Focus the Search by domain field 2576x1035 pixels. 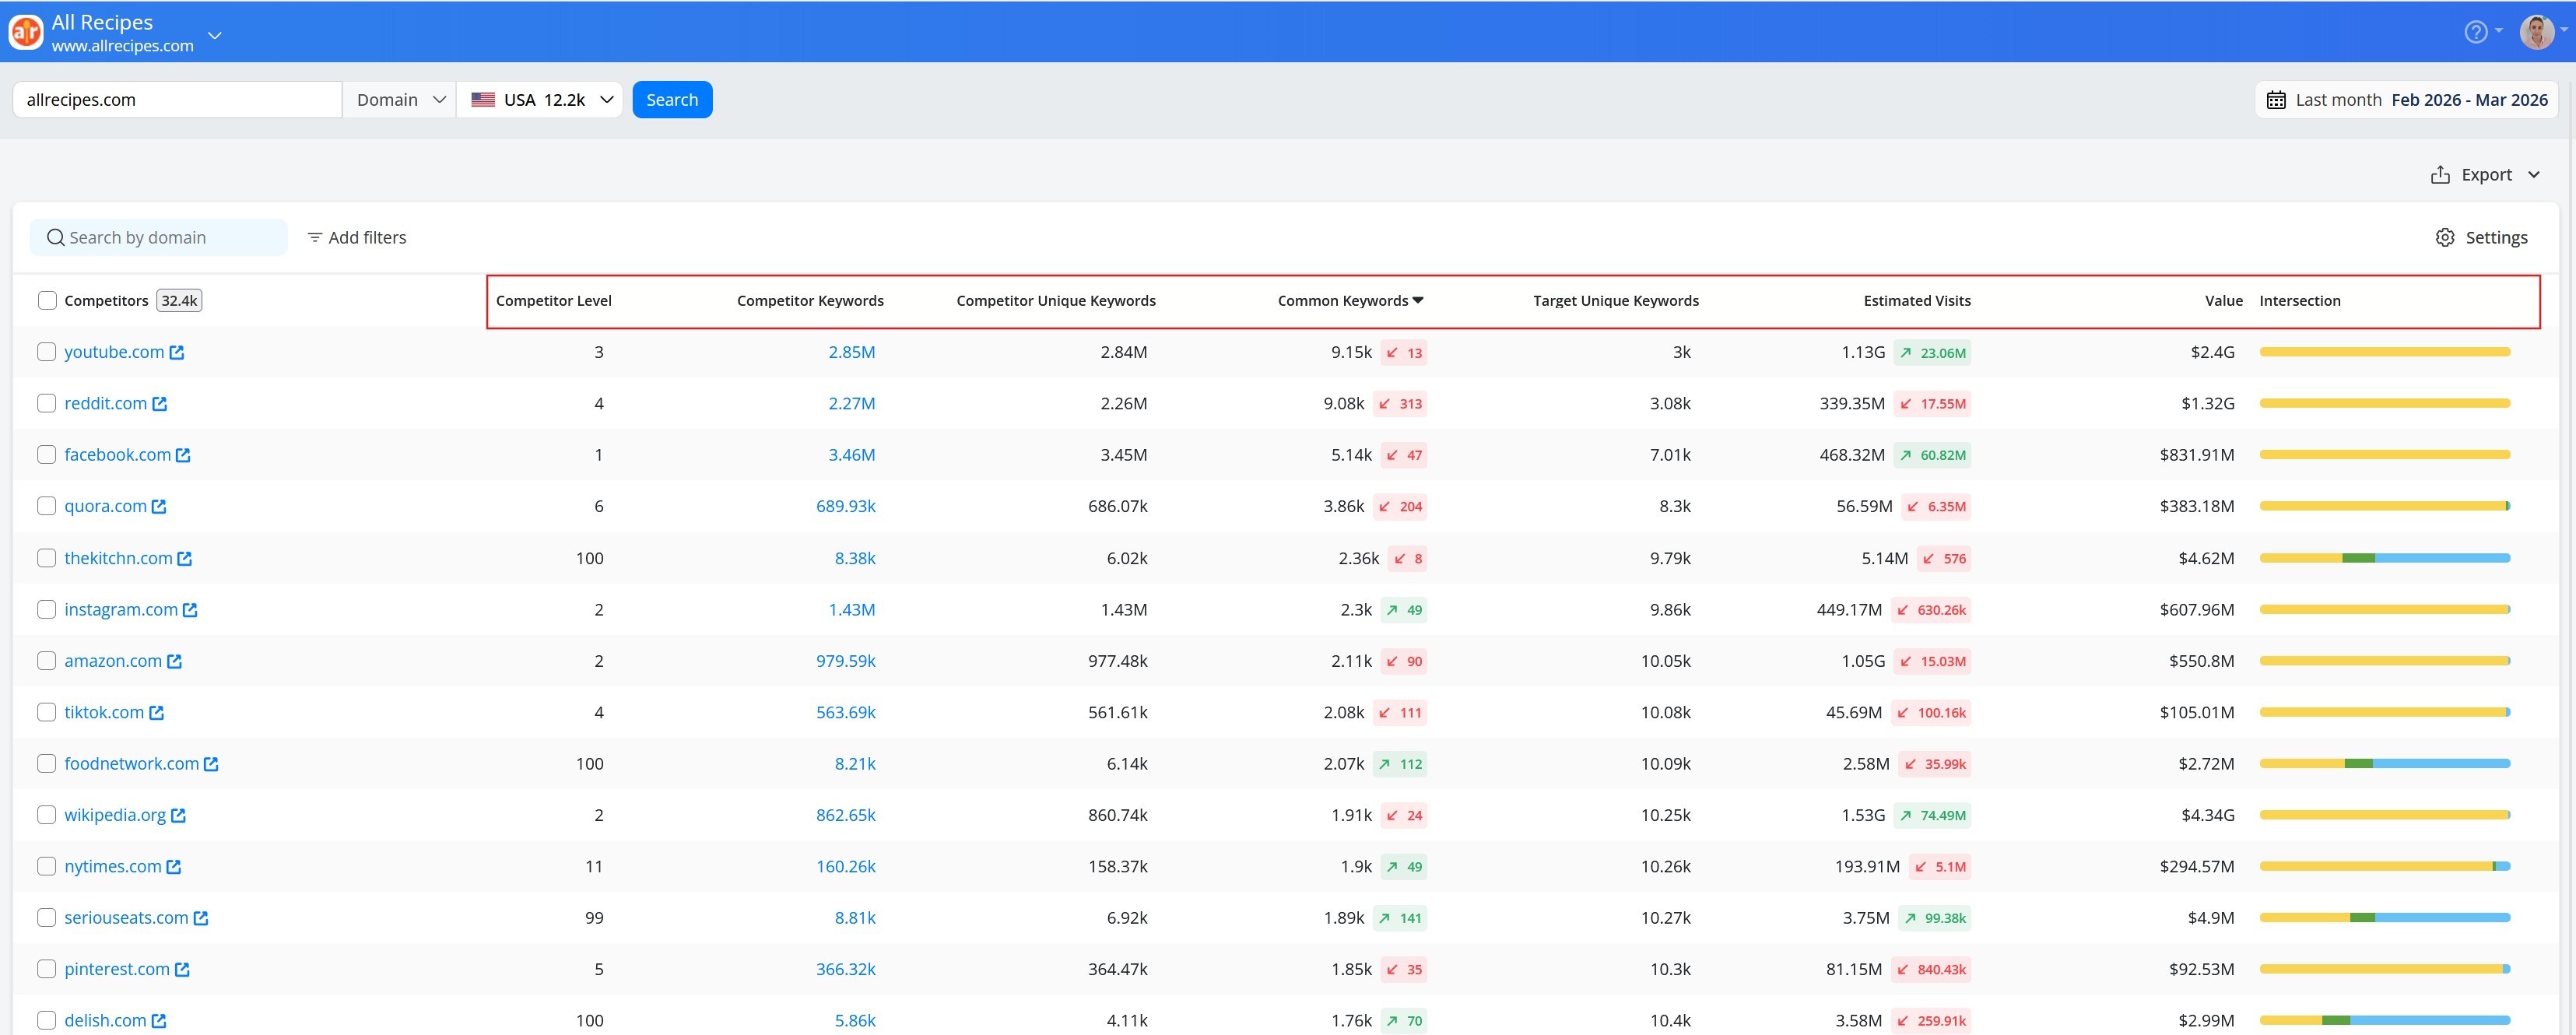click(x=159, y=238)
